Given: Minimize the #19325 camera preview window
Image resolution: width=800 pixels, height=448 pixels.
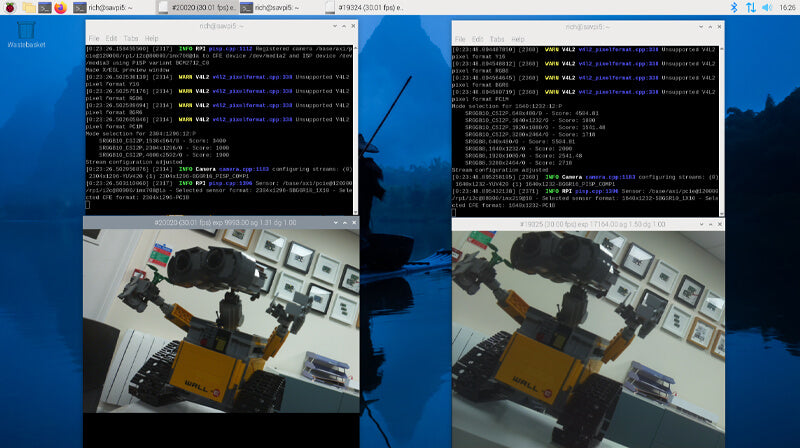Looking at the screenshot, I should pos(701,224).
